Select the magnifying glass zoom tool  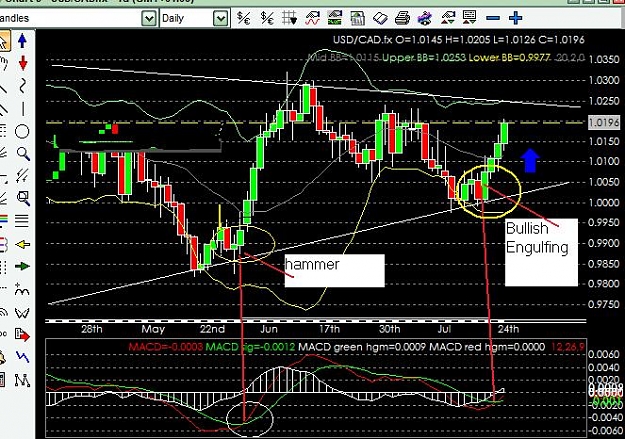[x=23, y=154]
